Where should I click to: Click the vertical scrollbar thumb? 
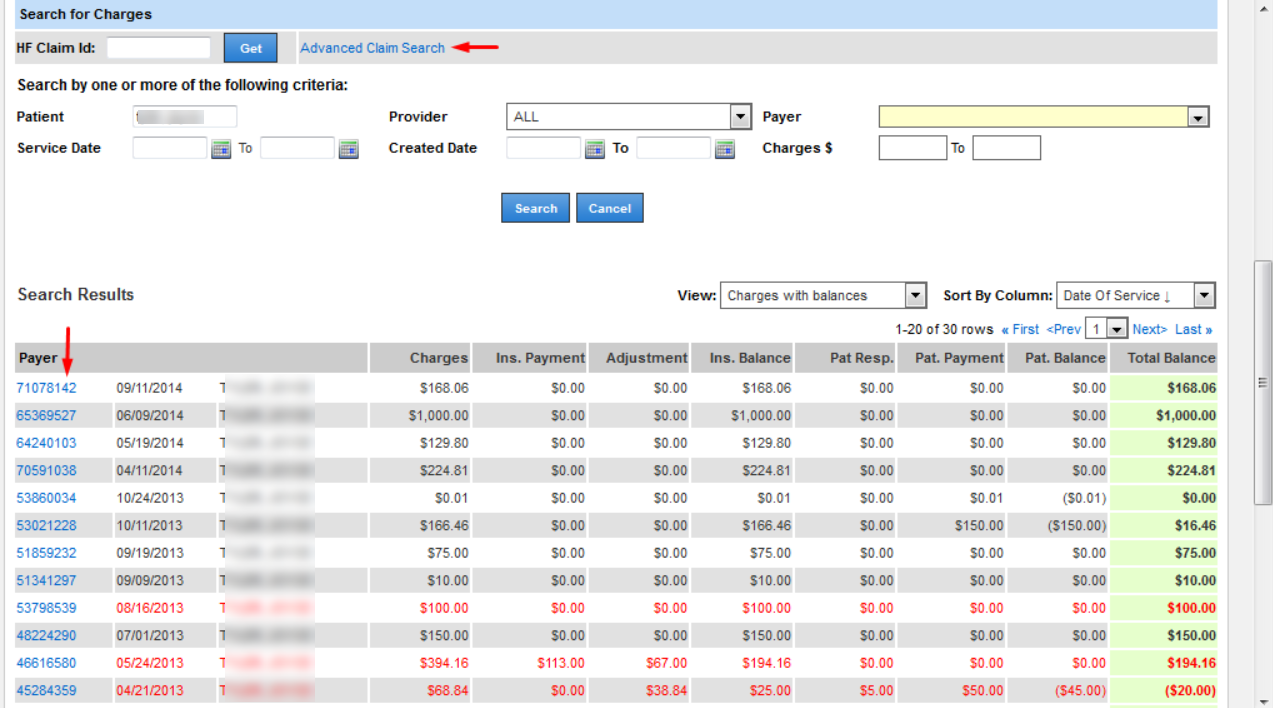(x=1263, y=382)
